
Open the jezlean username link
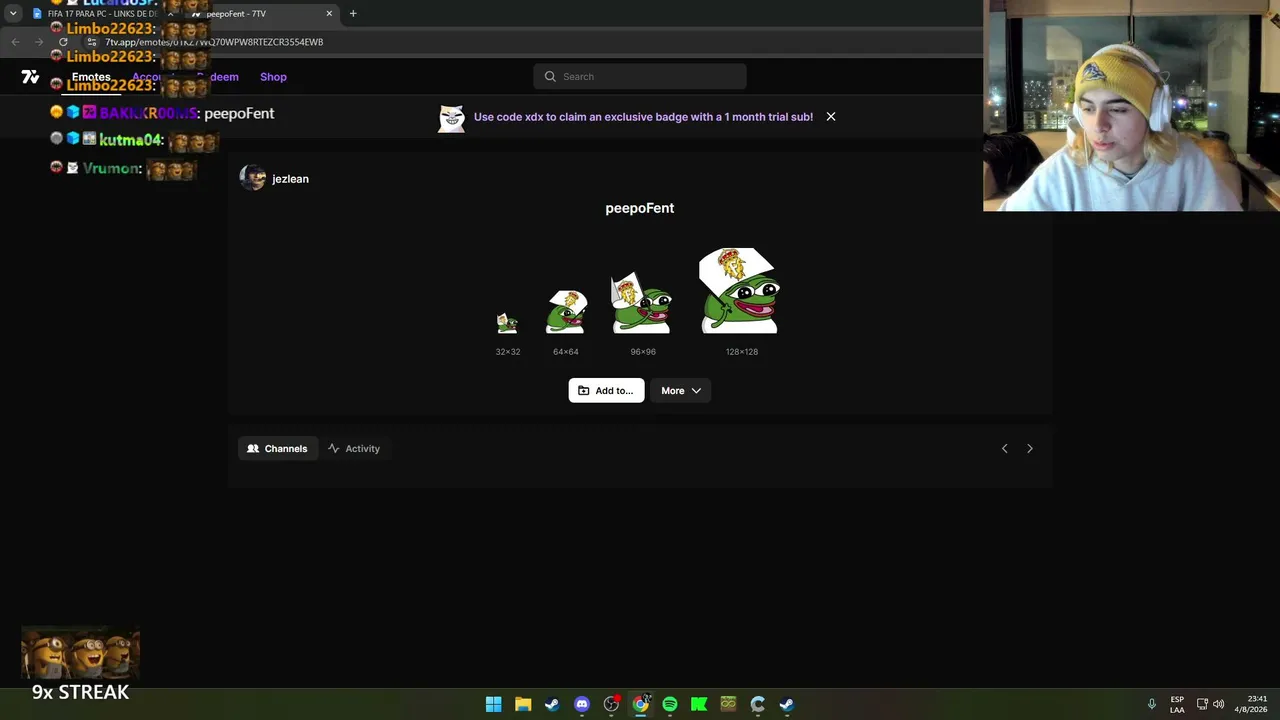pyautogui.click(x=290, y=179)
